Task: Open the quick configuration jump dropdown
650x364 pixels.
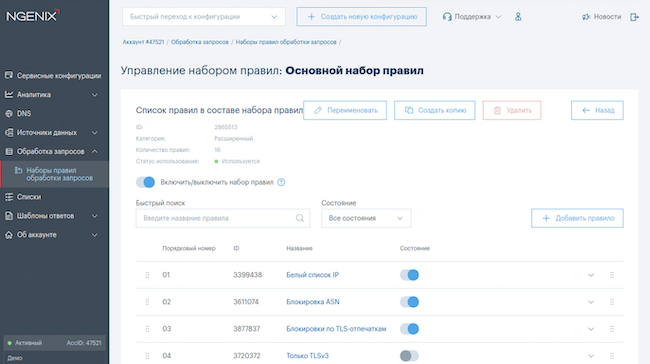Action: tap(204, 17)
